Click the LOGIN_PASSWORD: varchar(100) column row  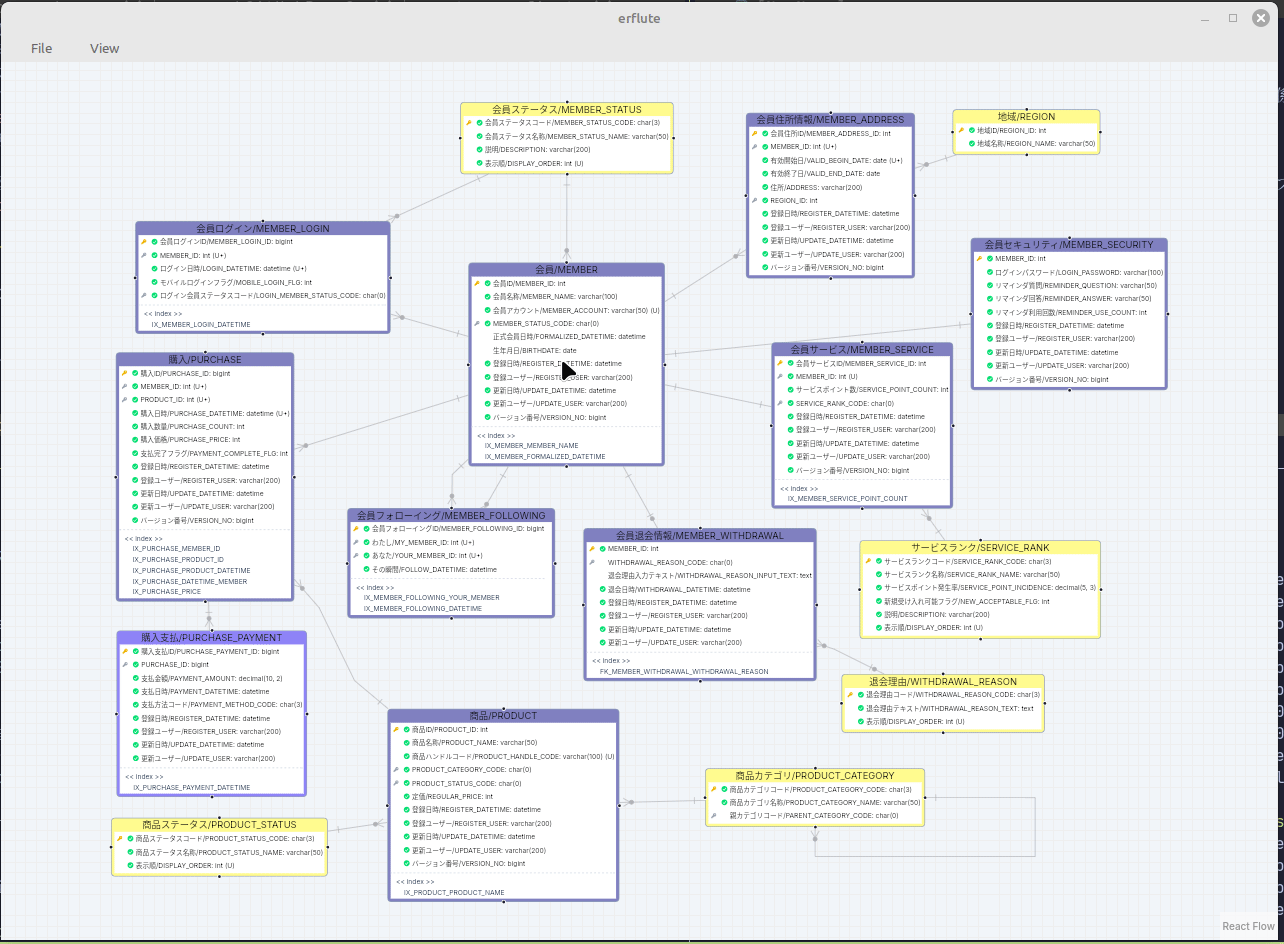click(x=1069, y=272)
